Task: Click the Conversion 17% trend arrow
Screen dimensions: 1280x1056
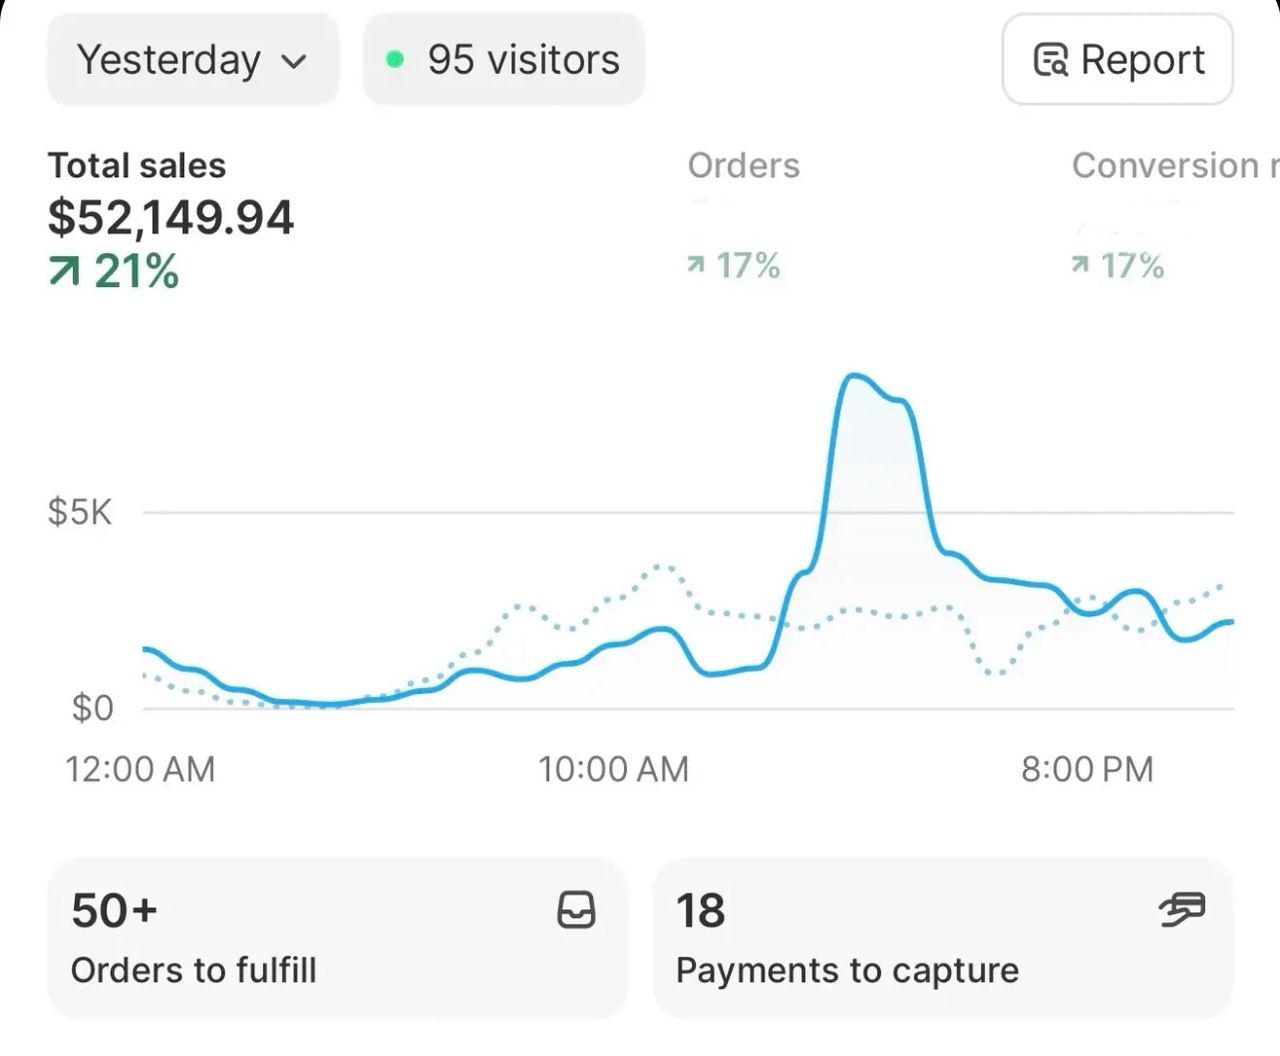Action: [x=1080, y=265]
